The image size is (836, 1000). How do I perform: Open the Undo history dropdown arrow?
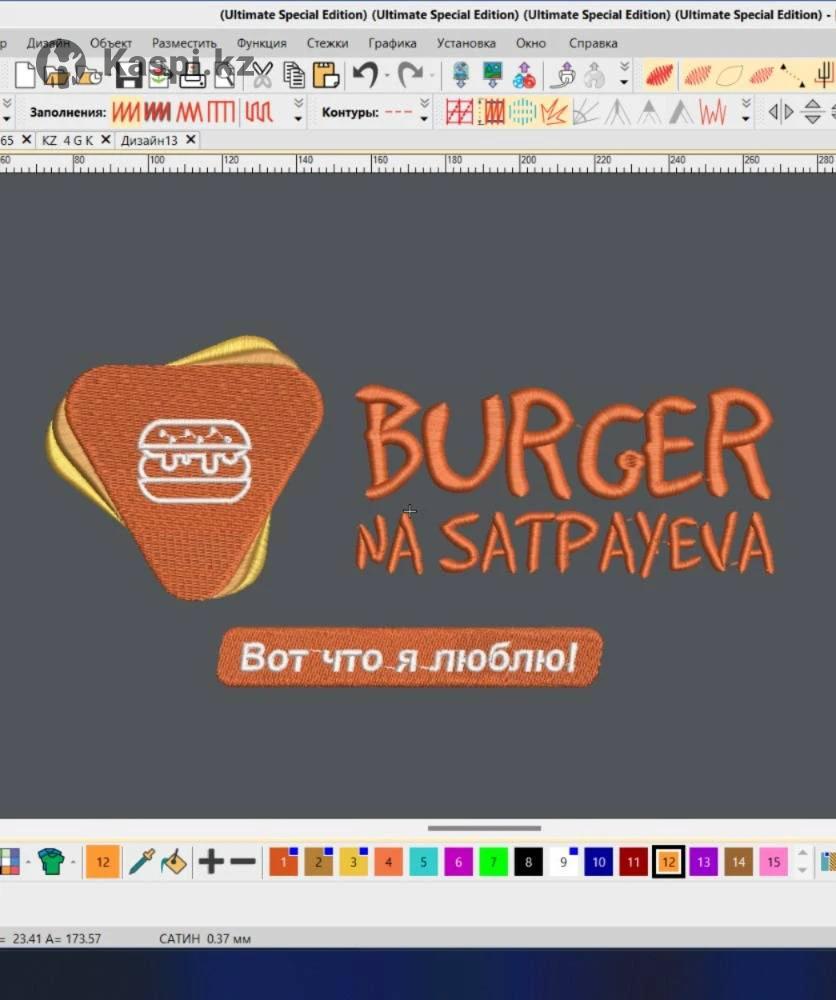386,76
